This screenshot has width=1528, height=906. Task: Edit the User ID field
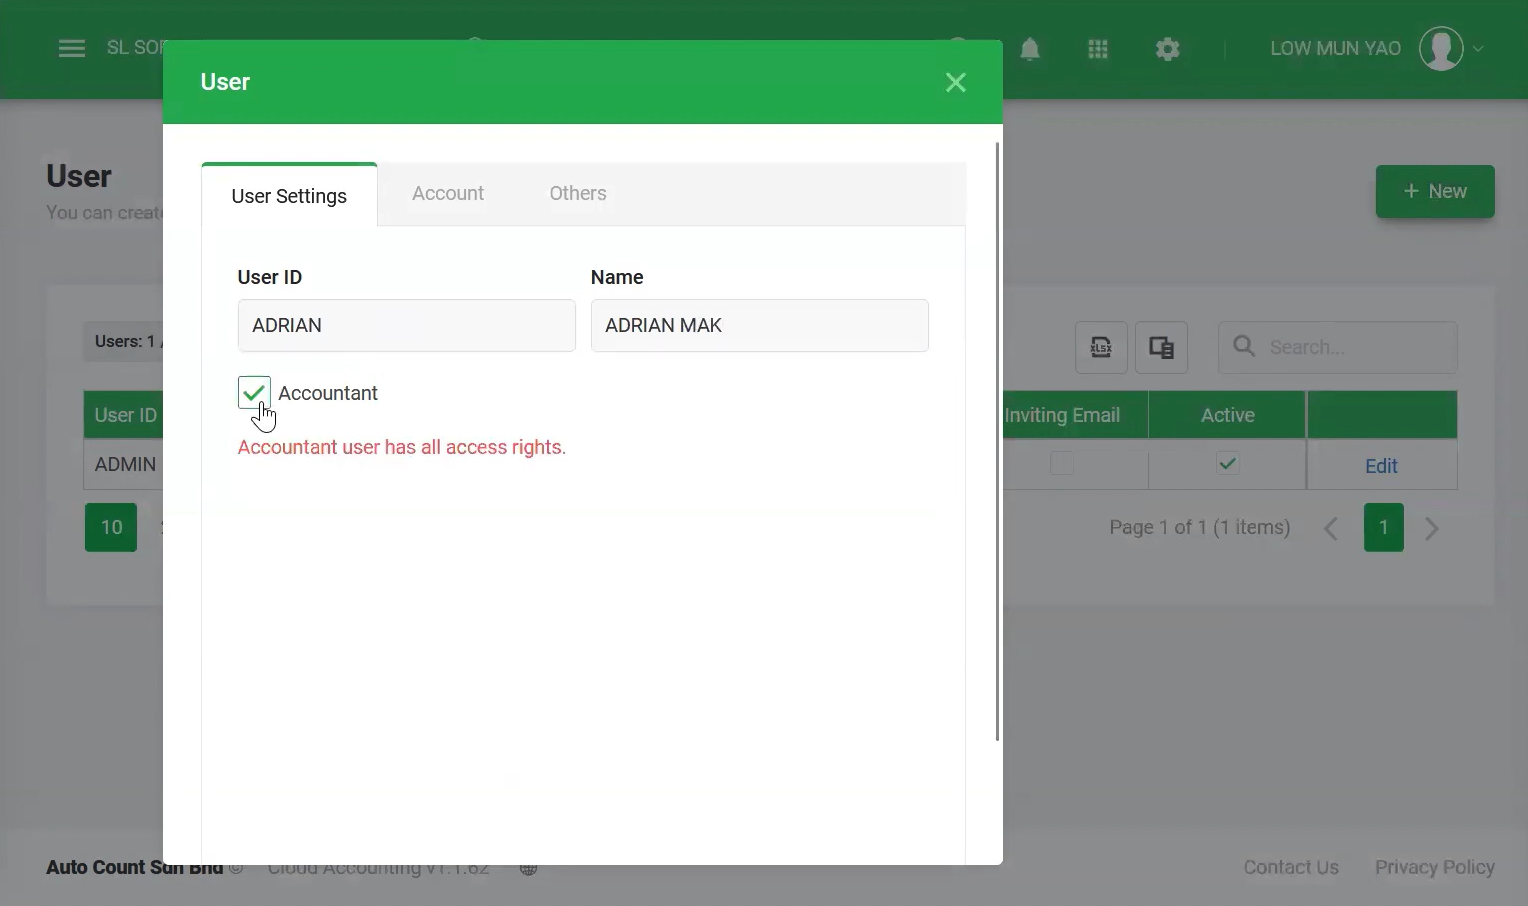click(407, 325)
